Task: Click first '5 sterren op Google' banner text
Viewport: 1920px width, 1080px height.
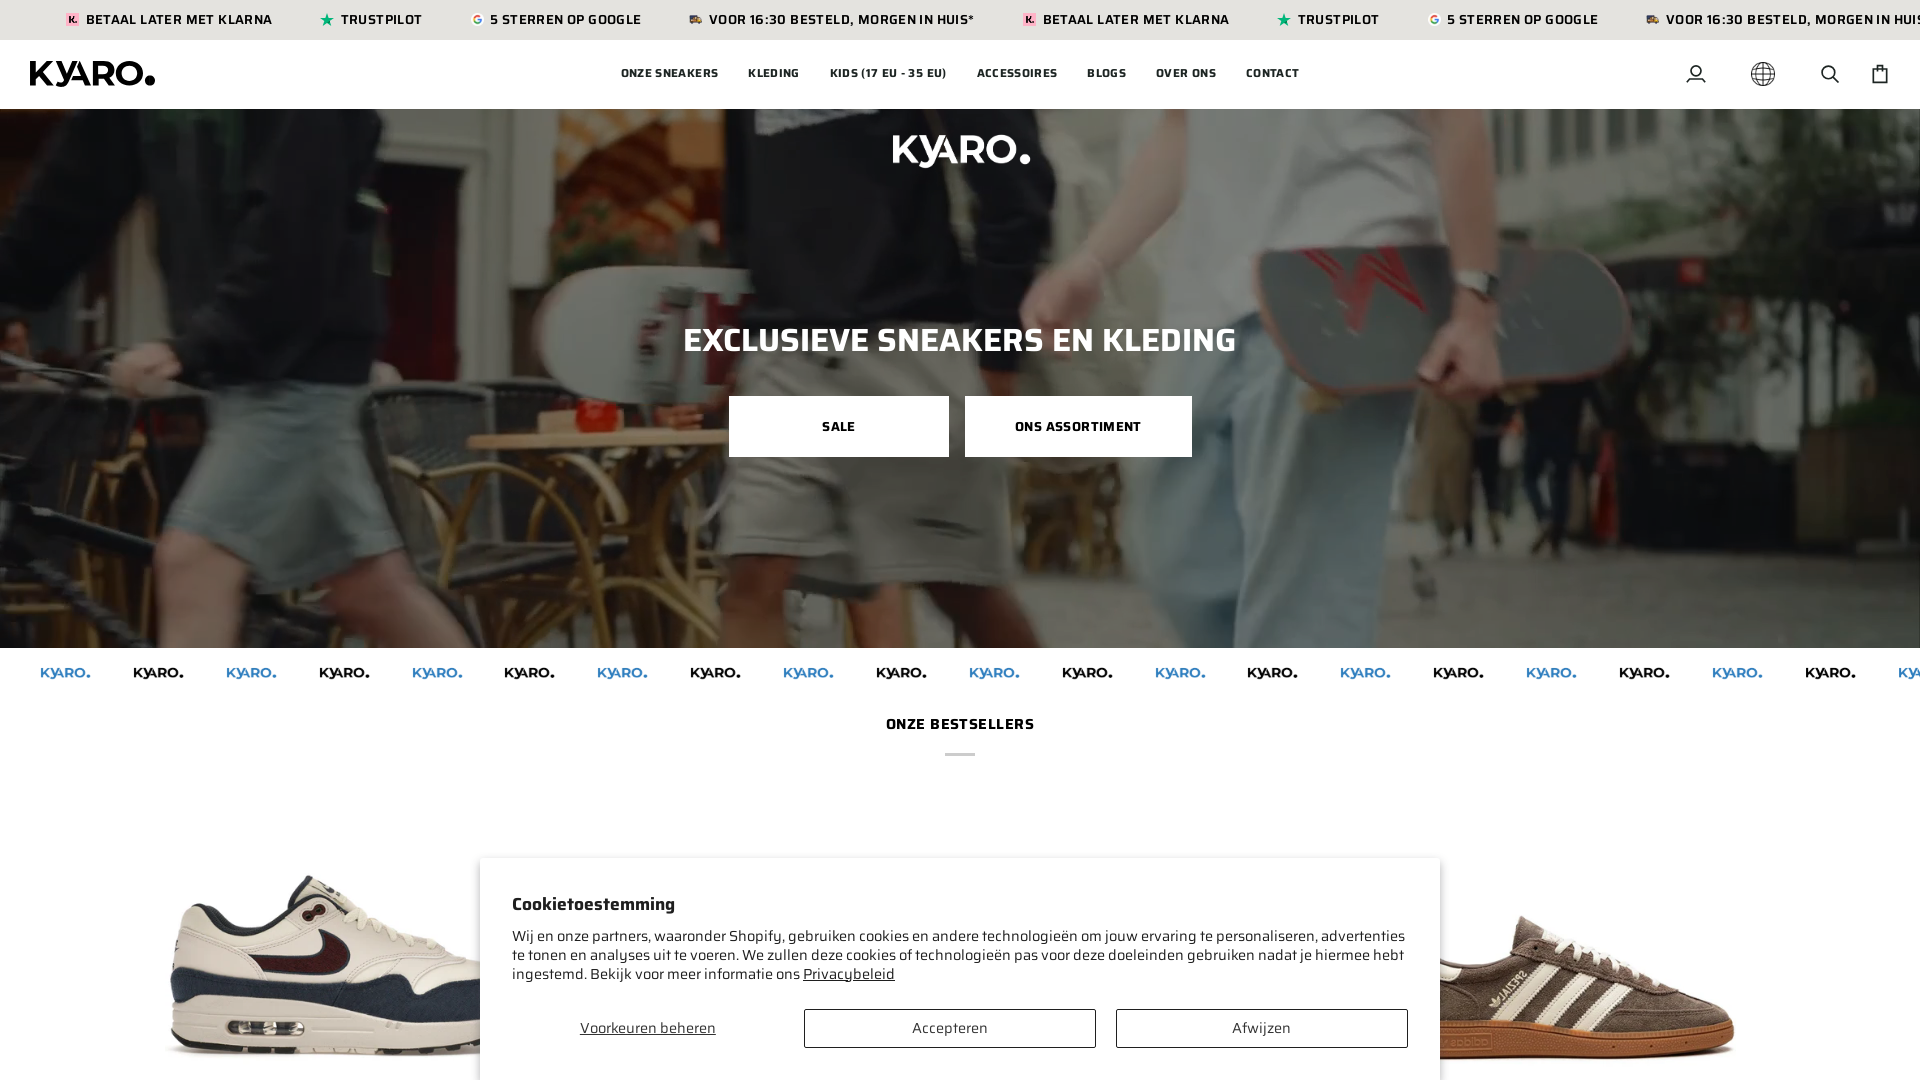Action: (565, 20)
